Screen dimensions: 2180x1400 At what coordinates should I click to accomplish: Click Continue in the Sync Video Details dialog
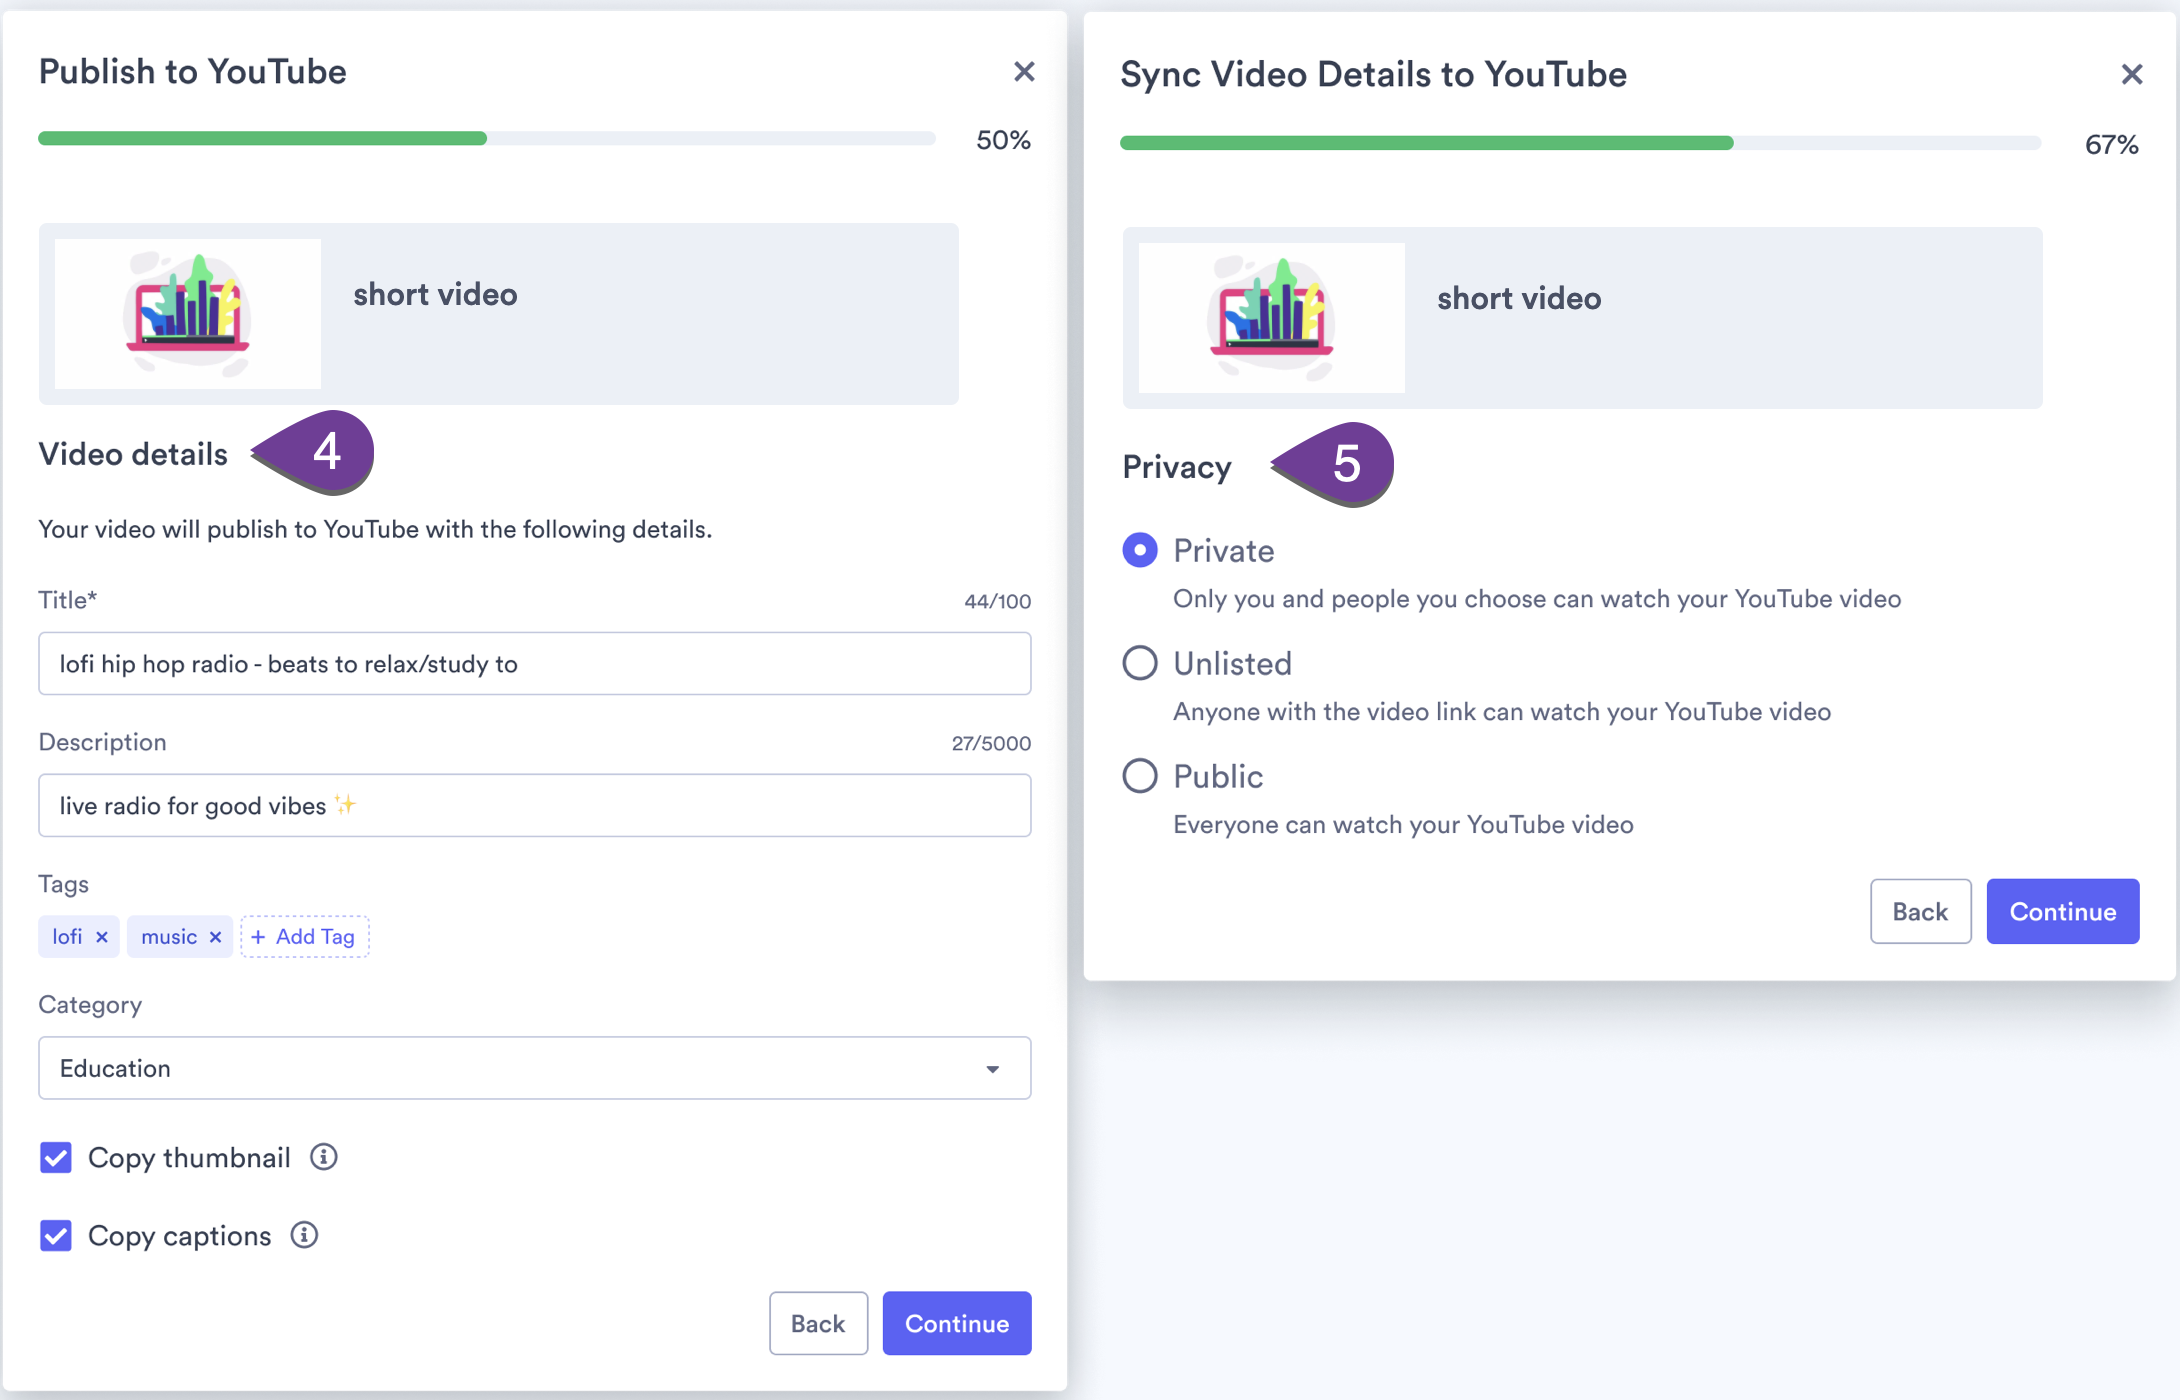click(x=2061, y=911)
